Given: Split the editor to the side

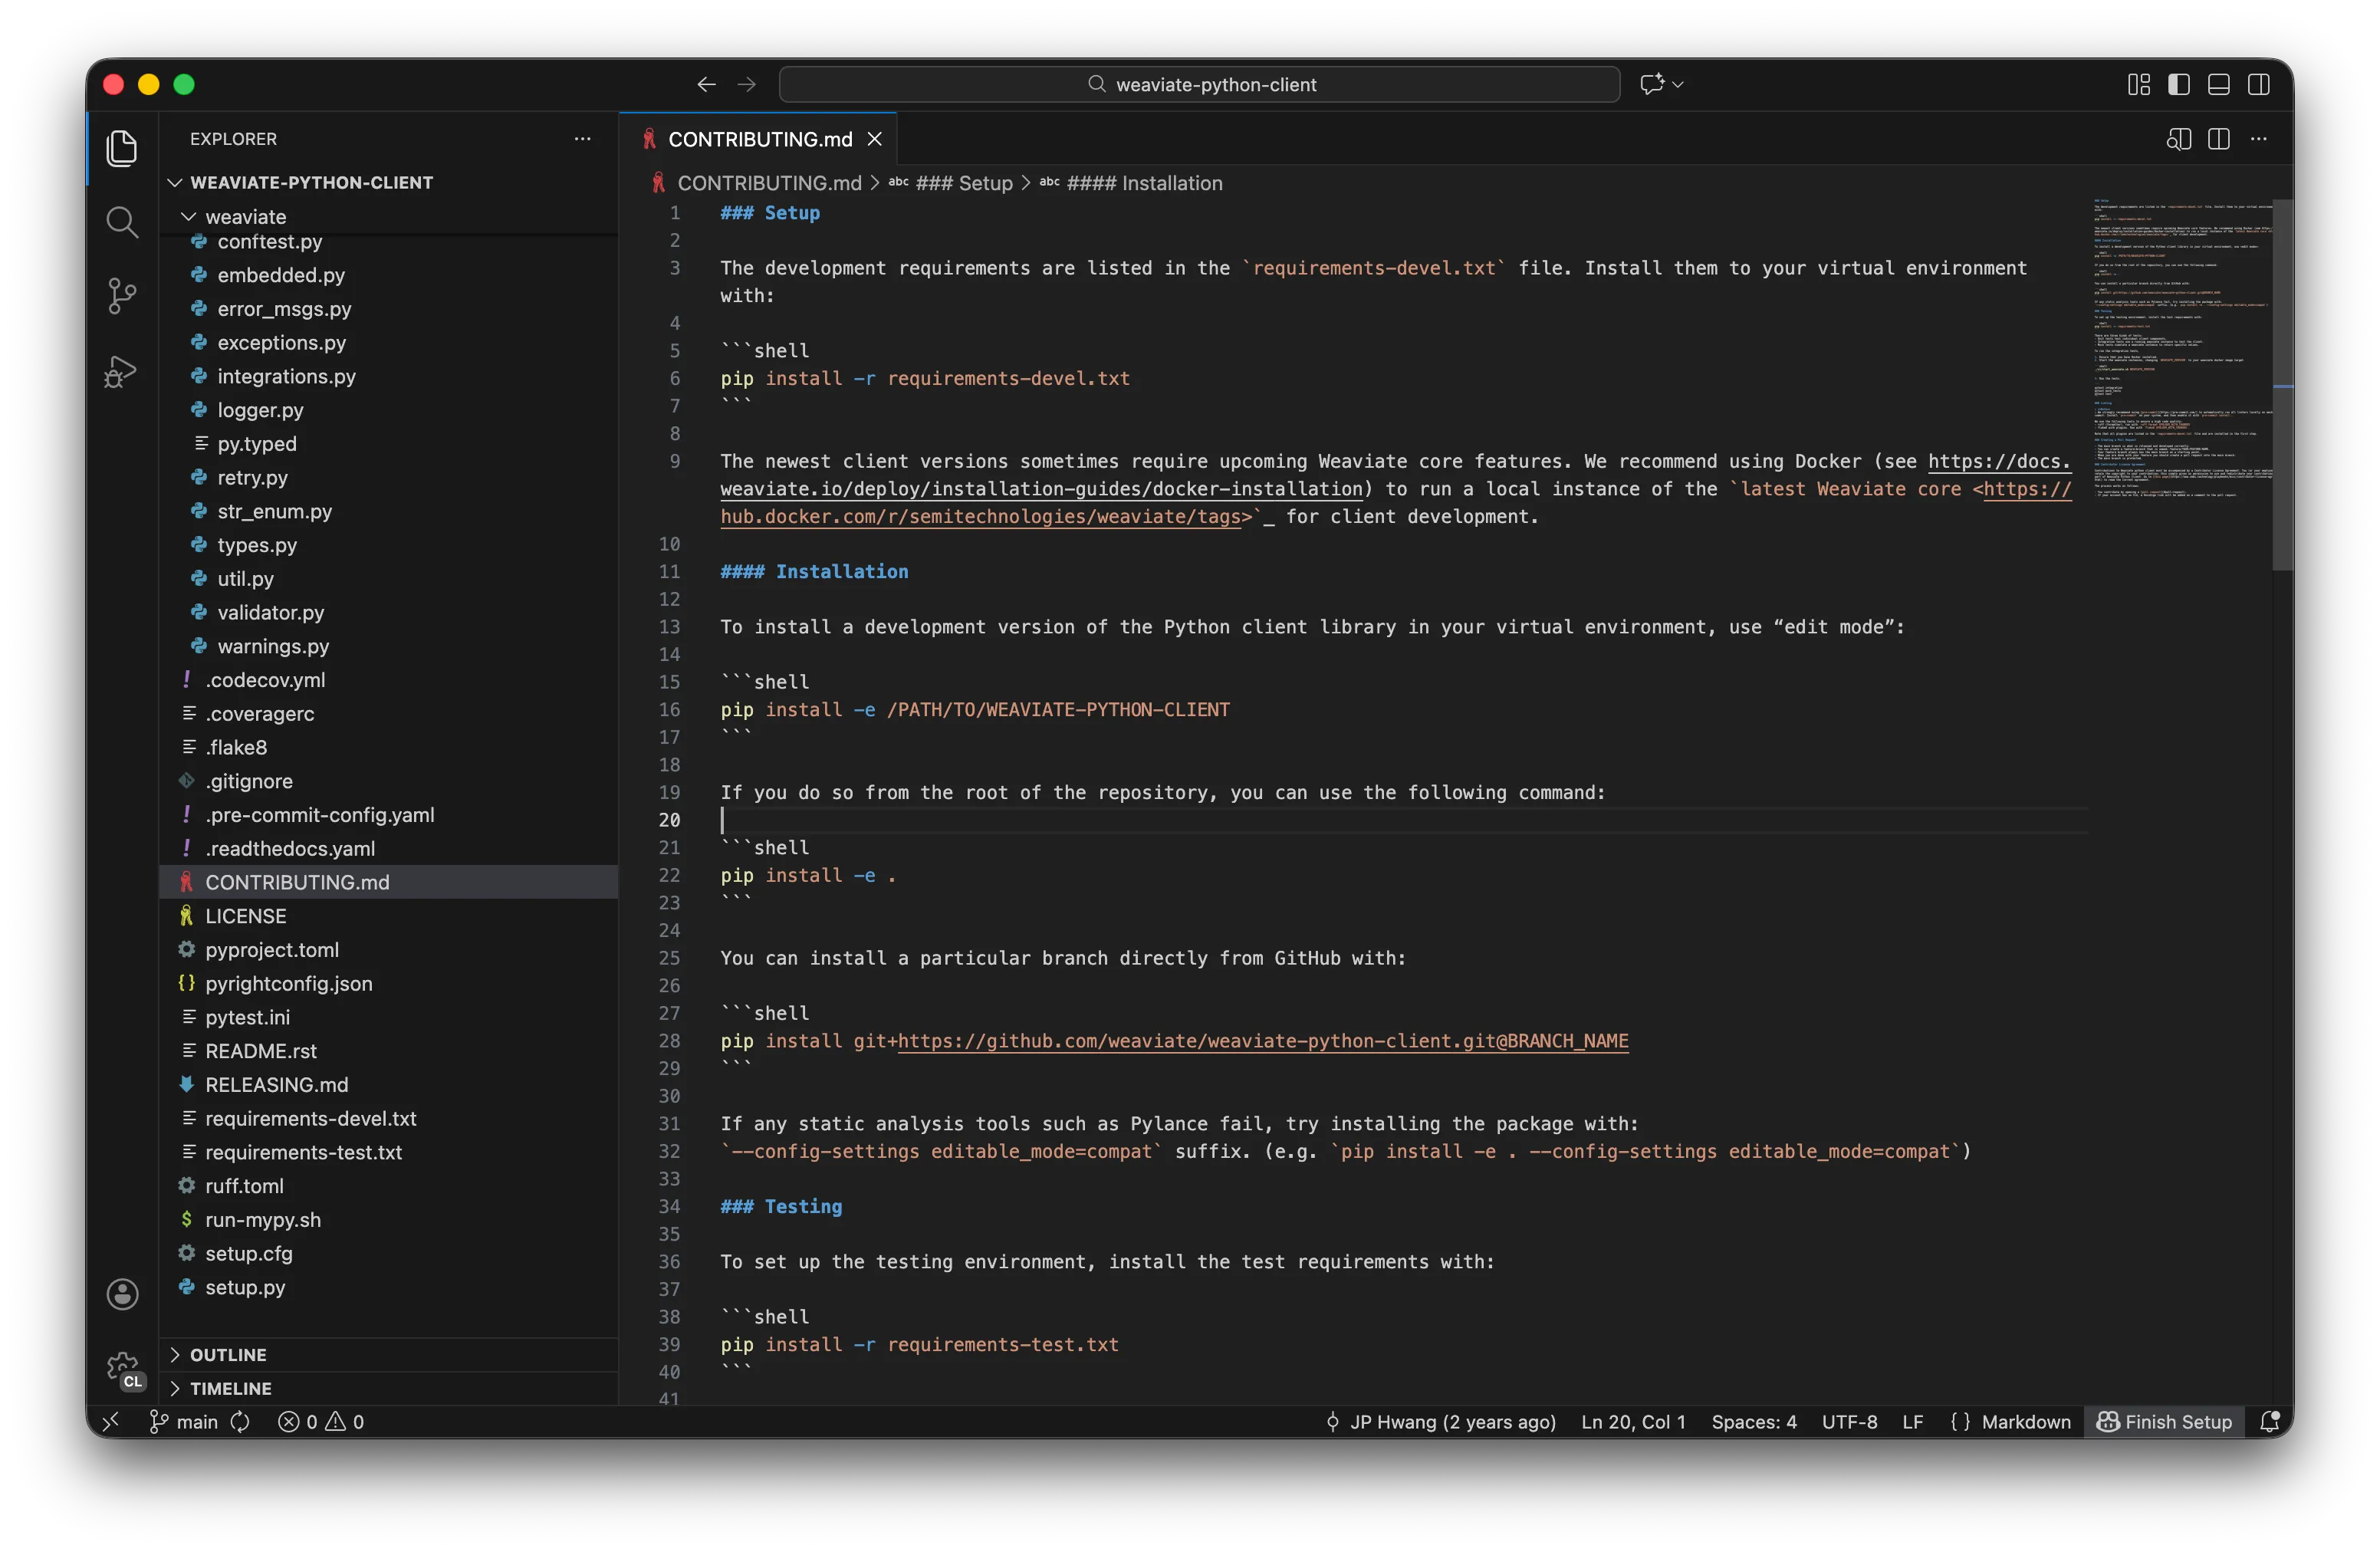Looking at the screenshot, I should tap(2219, 139).
